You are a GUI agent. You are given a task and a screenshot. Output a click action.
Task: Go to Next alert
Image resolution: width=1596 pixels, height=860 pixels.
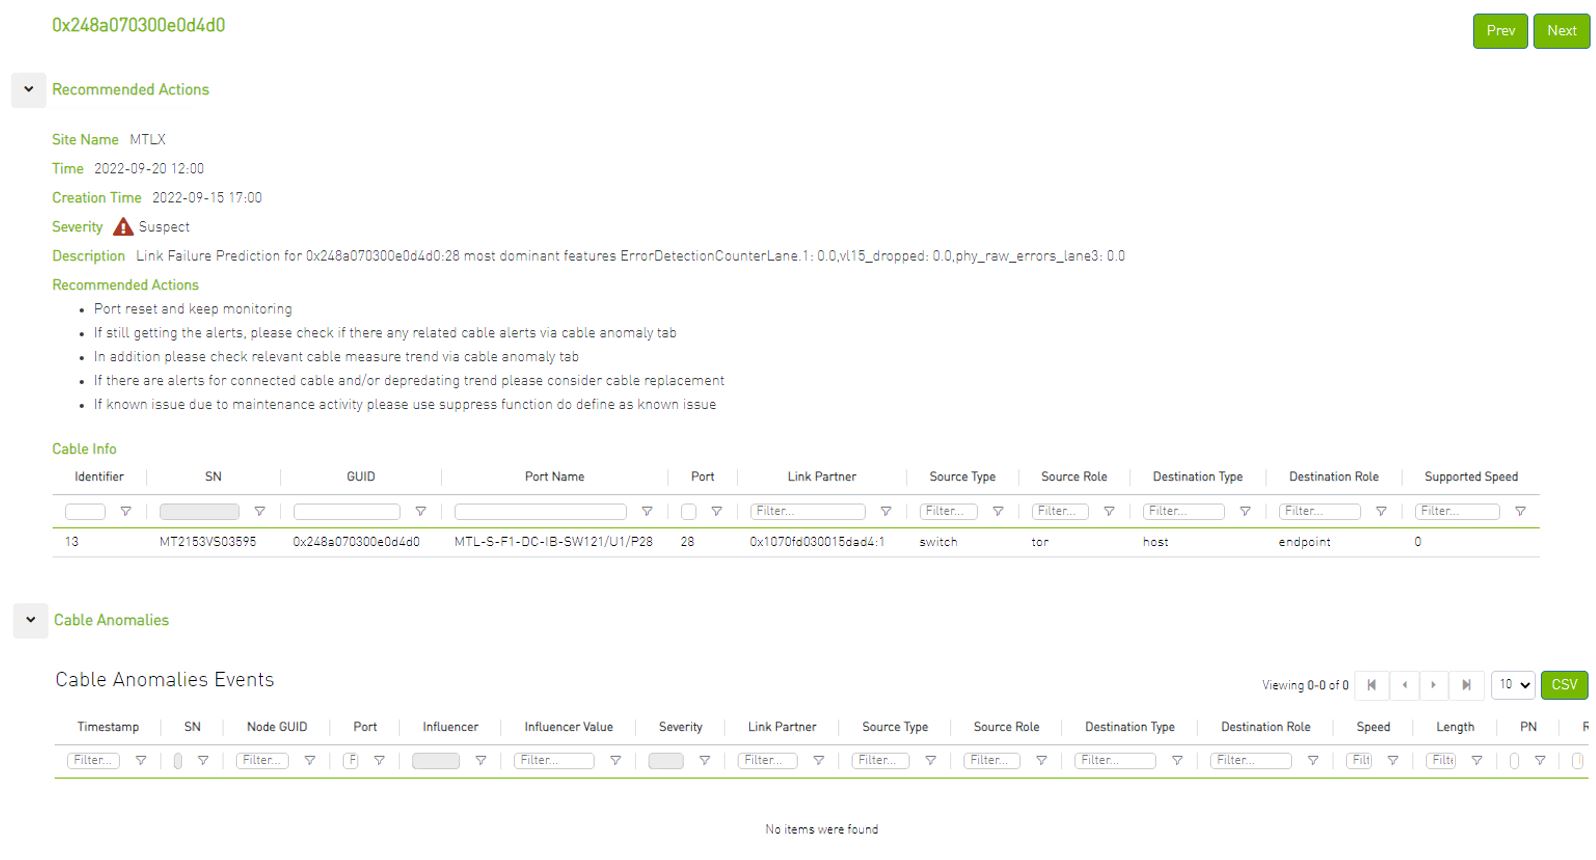[x=1561, y=31]
